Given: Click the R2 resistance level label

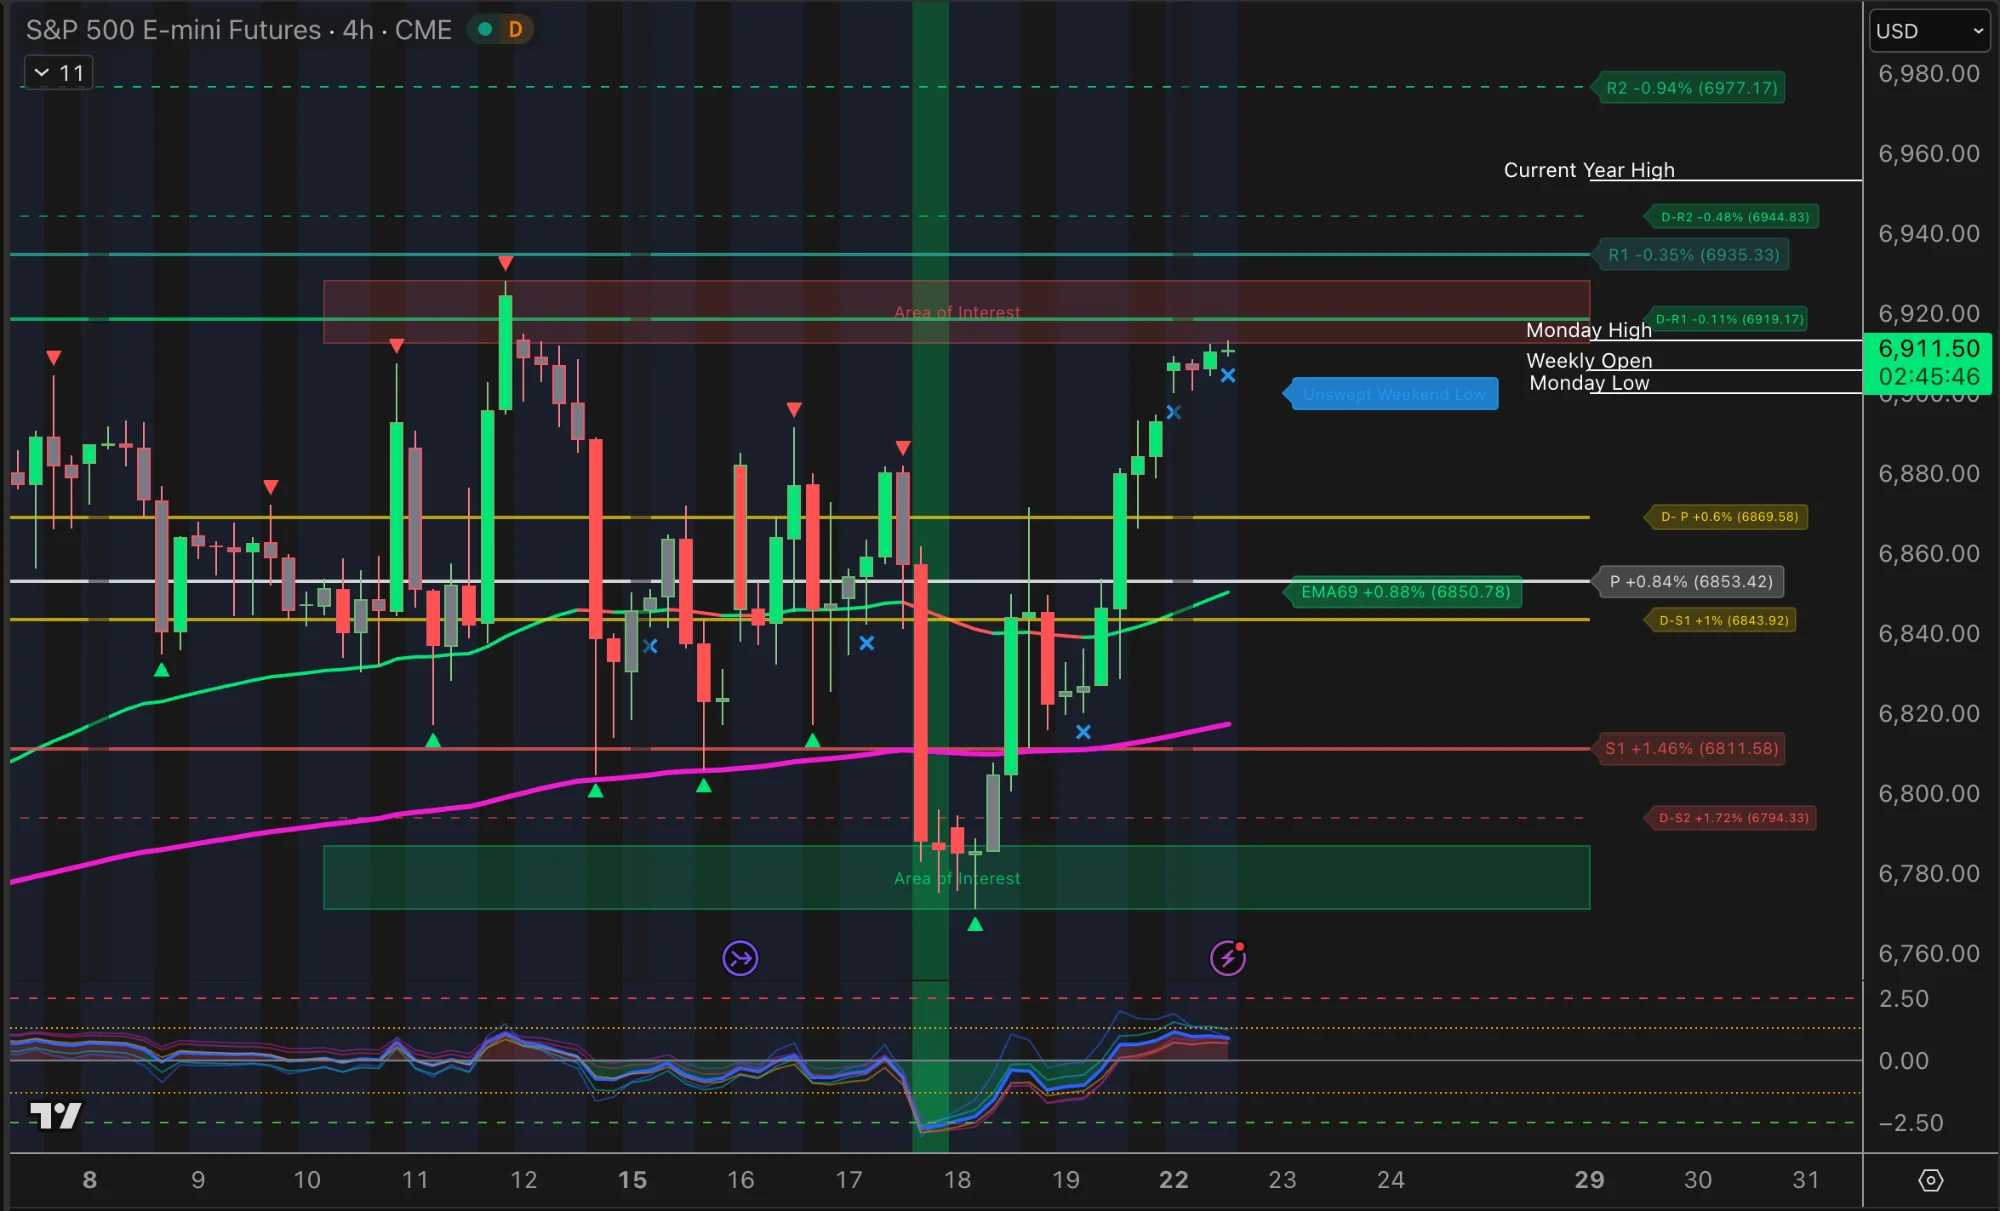Looking at the screenshot, I should click(x=1690, y=88).
